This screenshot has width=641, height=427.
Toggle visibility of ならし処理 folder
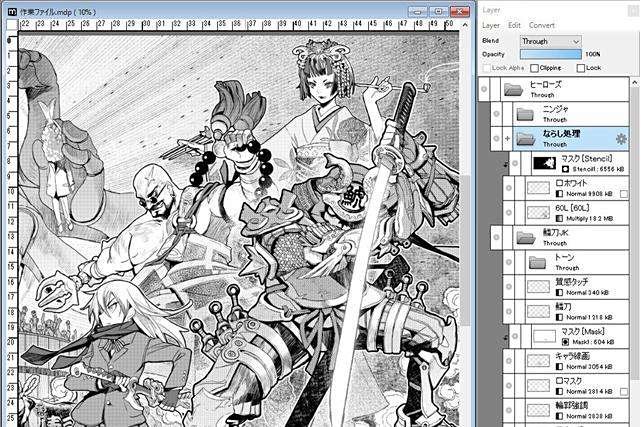pos(496,139)
